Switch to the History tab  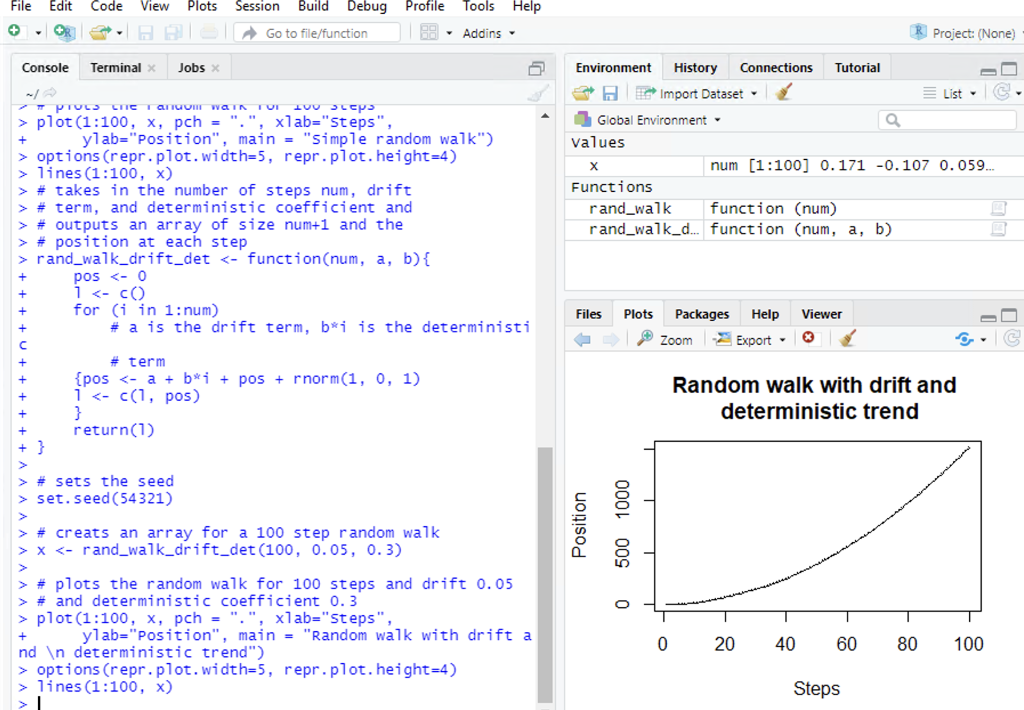695,67
